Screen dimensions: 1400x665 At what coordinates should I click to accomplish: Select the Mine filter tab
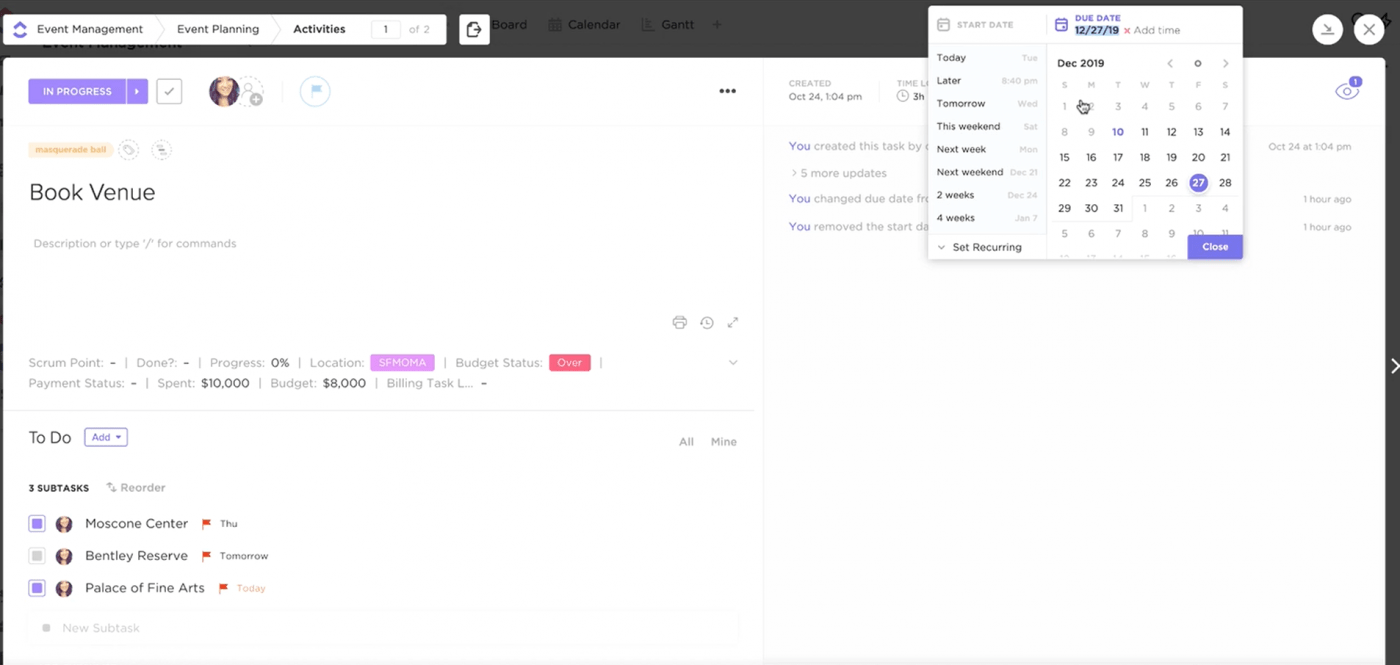723,442
